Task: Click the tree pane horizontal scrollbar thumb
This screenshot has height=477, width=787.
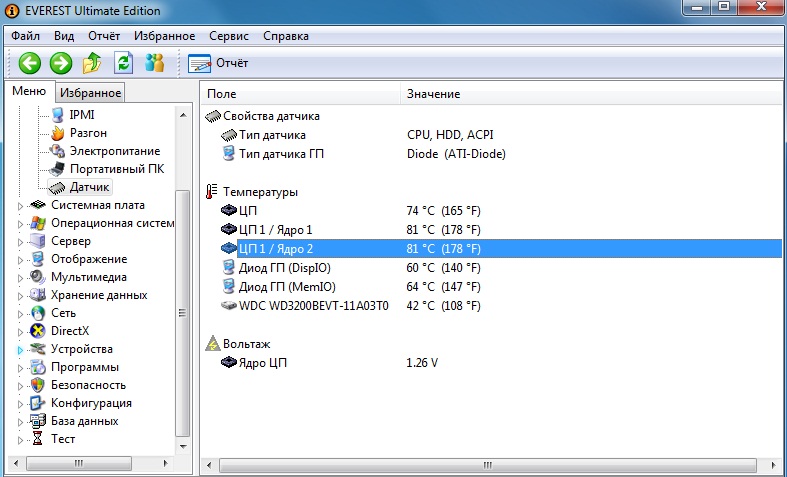Action: click(x=79, y=463)
